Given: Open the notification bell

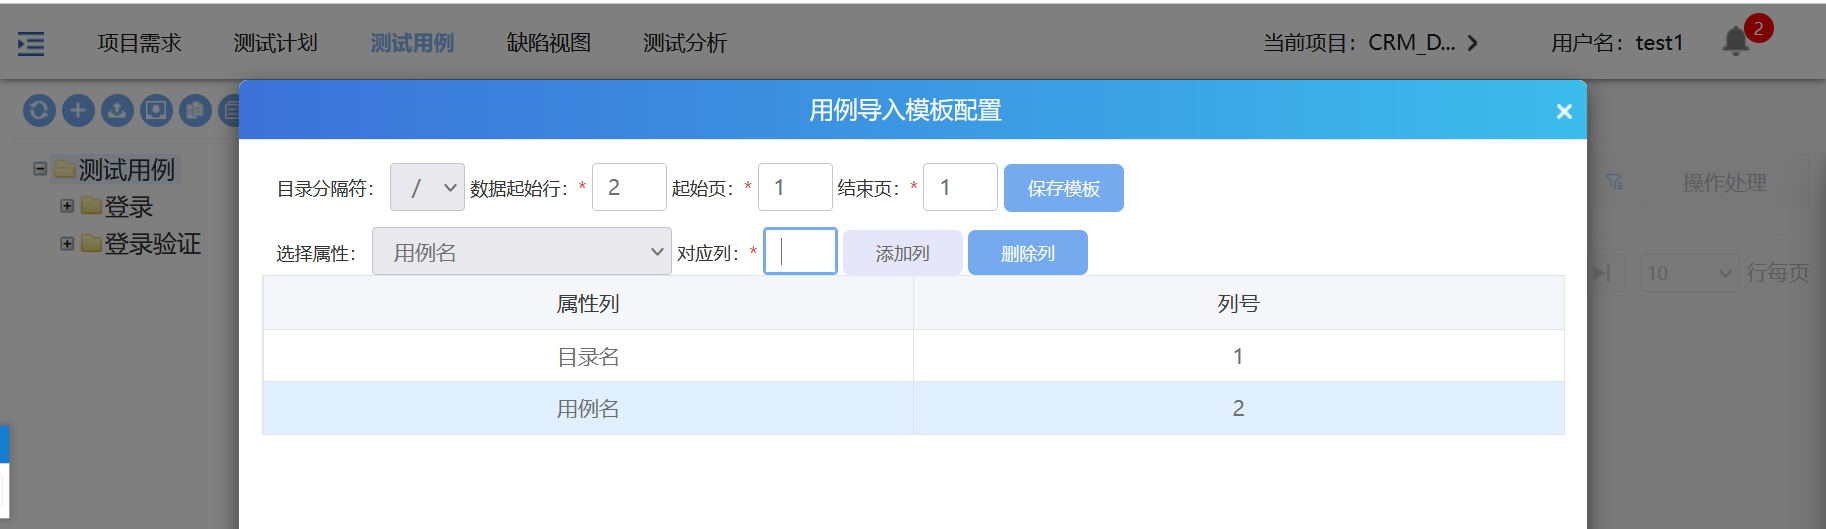Looking at the screenshot, I should point(1736,42).
